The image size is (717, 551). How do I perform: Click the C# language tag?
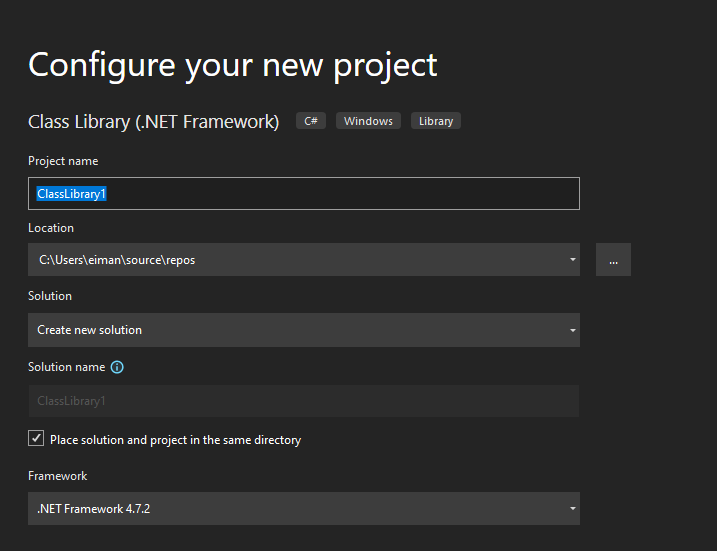coord(311,121)
